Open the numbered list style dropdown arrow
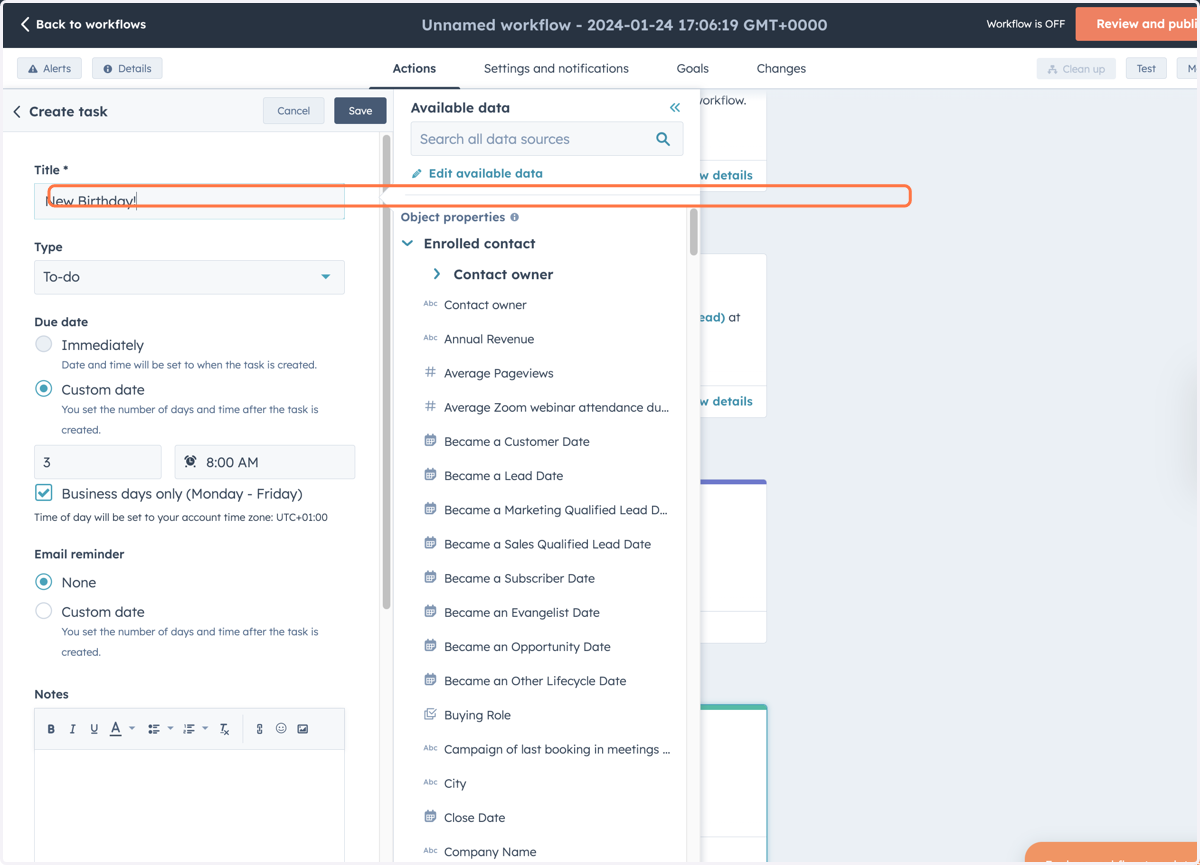This screenshot has width=1200, height=865. (205, 728)
